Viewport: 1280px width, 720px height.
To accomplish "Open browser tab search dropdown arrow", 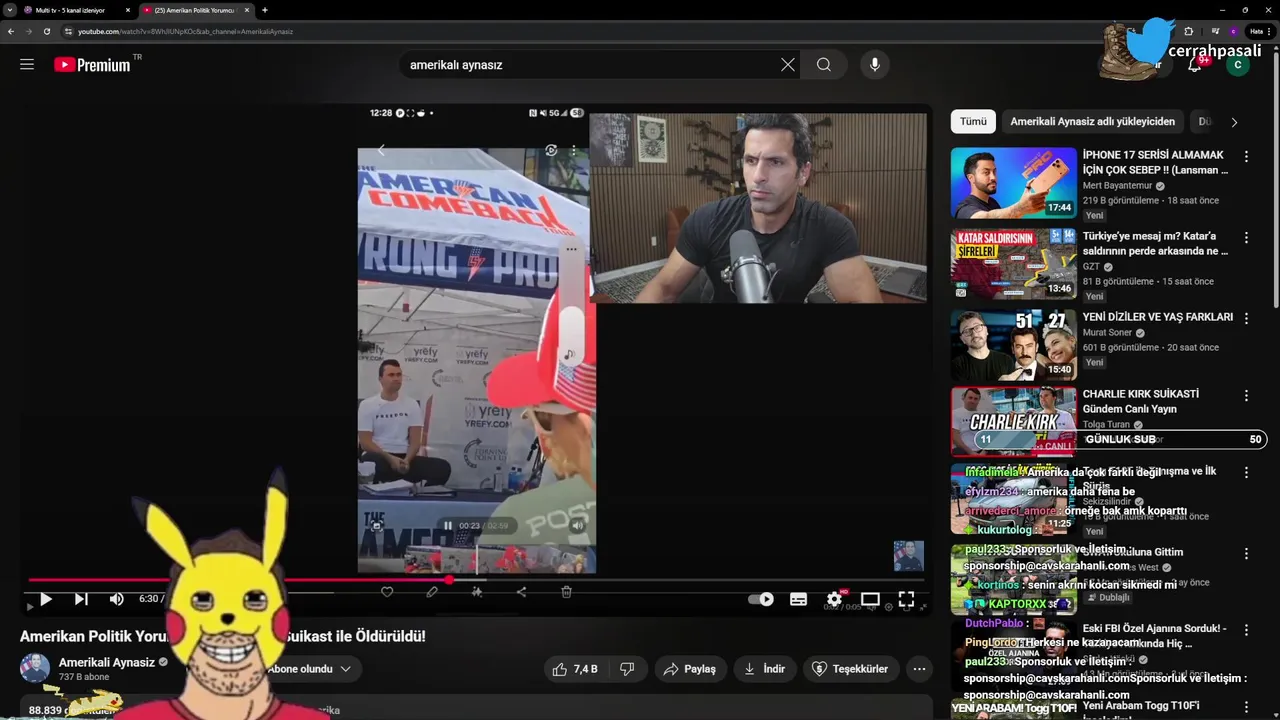I will coord(8,10).
